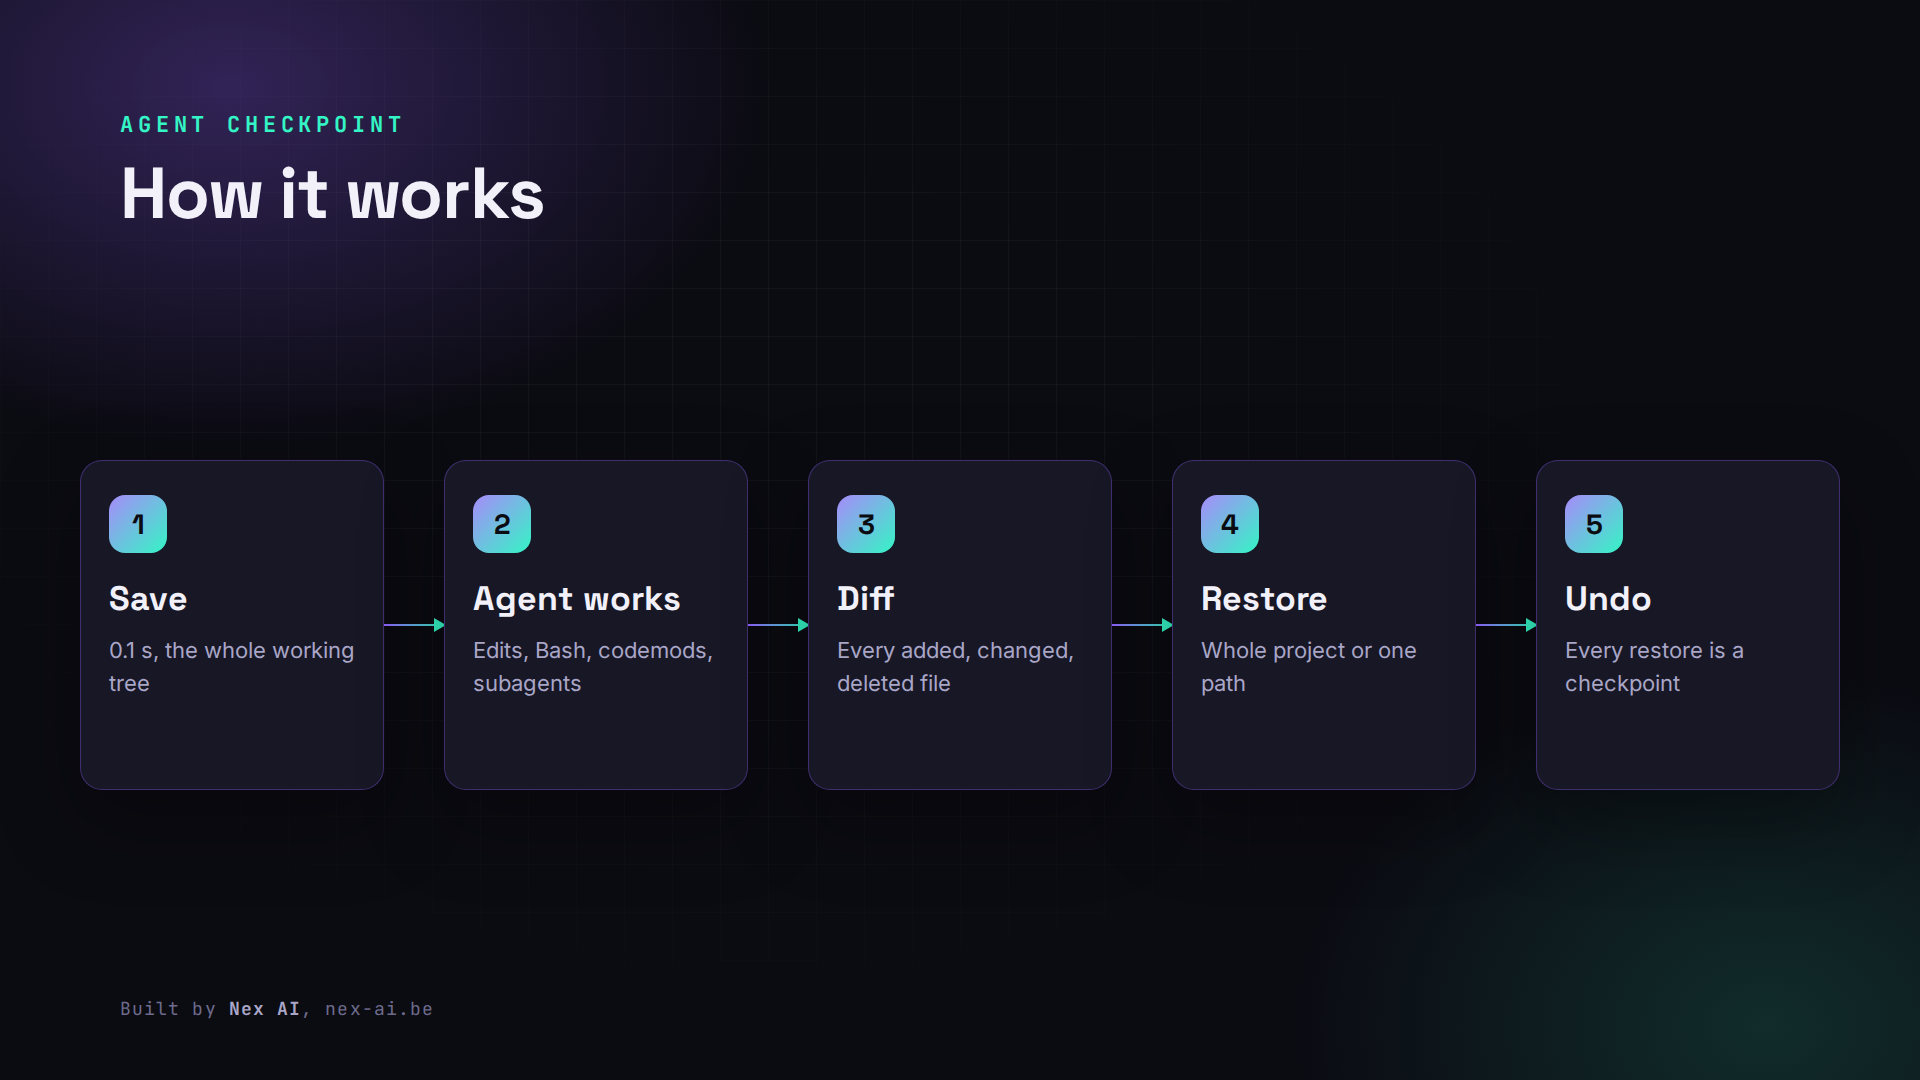Viewport: 1920px width, 1080px height.
Task: Click the 'Every restore is a checkpoint' text
Action: pos(1654,667)
